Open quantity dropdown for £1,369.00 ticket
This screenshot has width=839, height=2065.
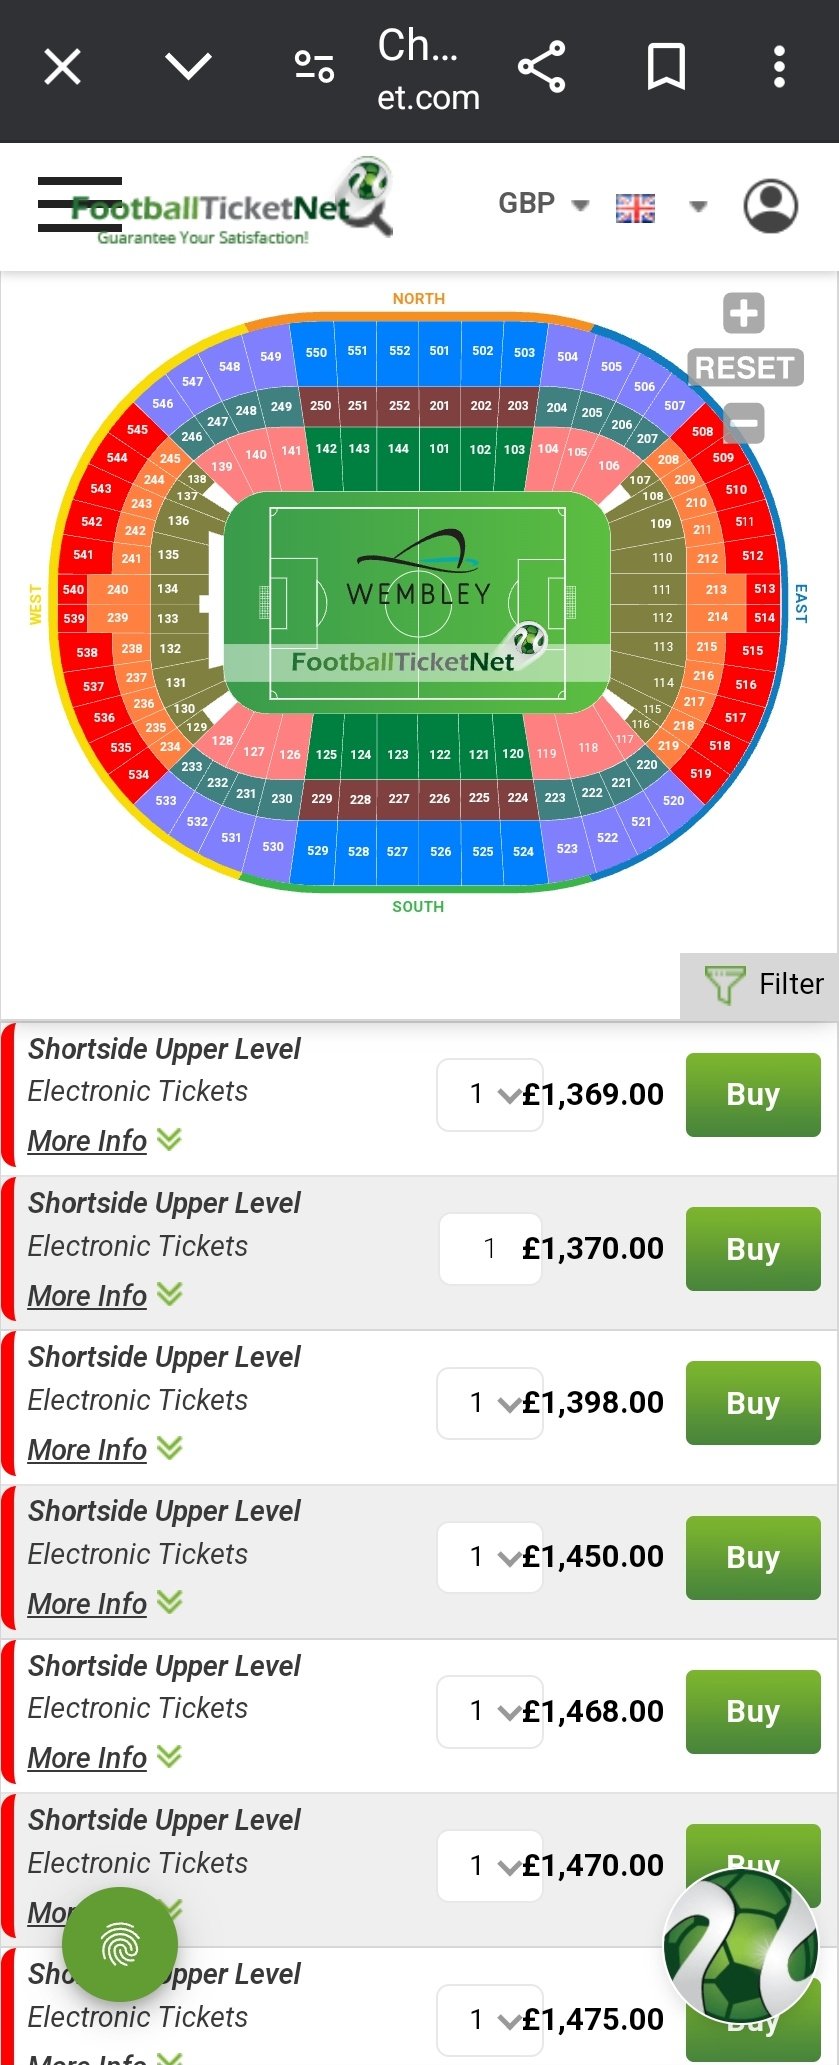click(490, 1095)
